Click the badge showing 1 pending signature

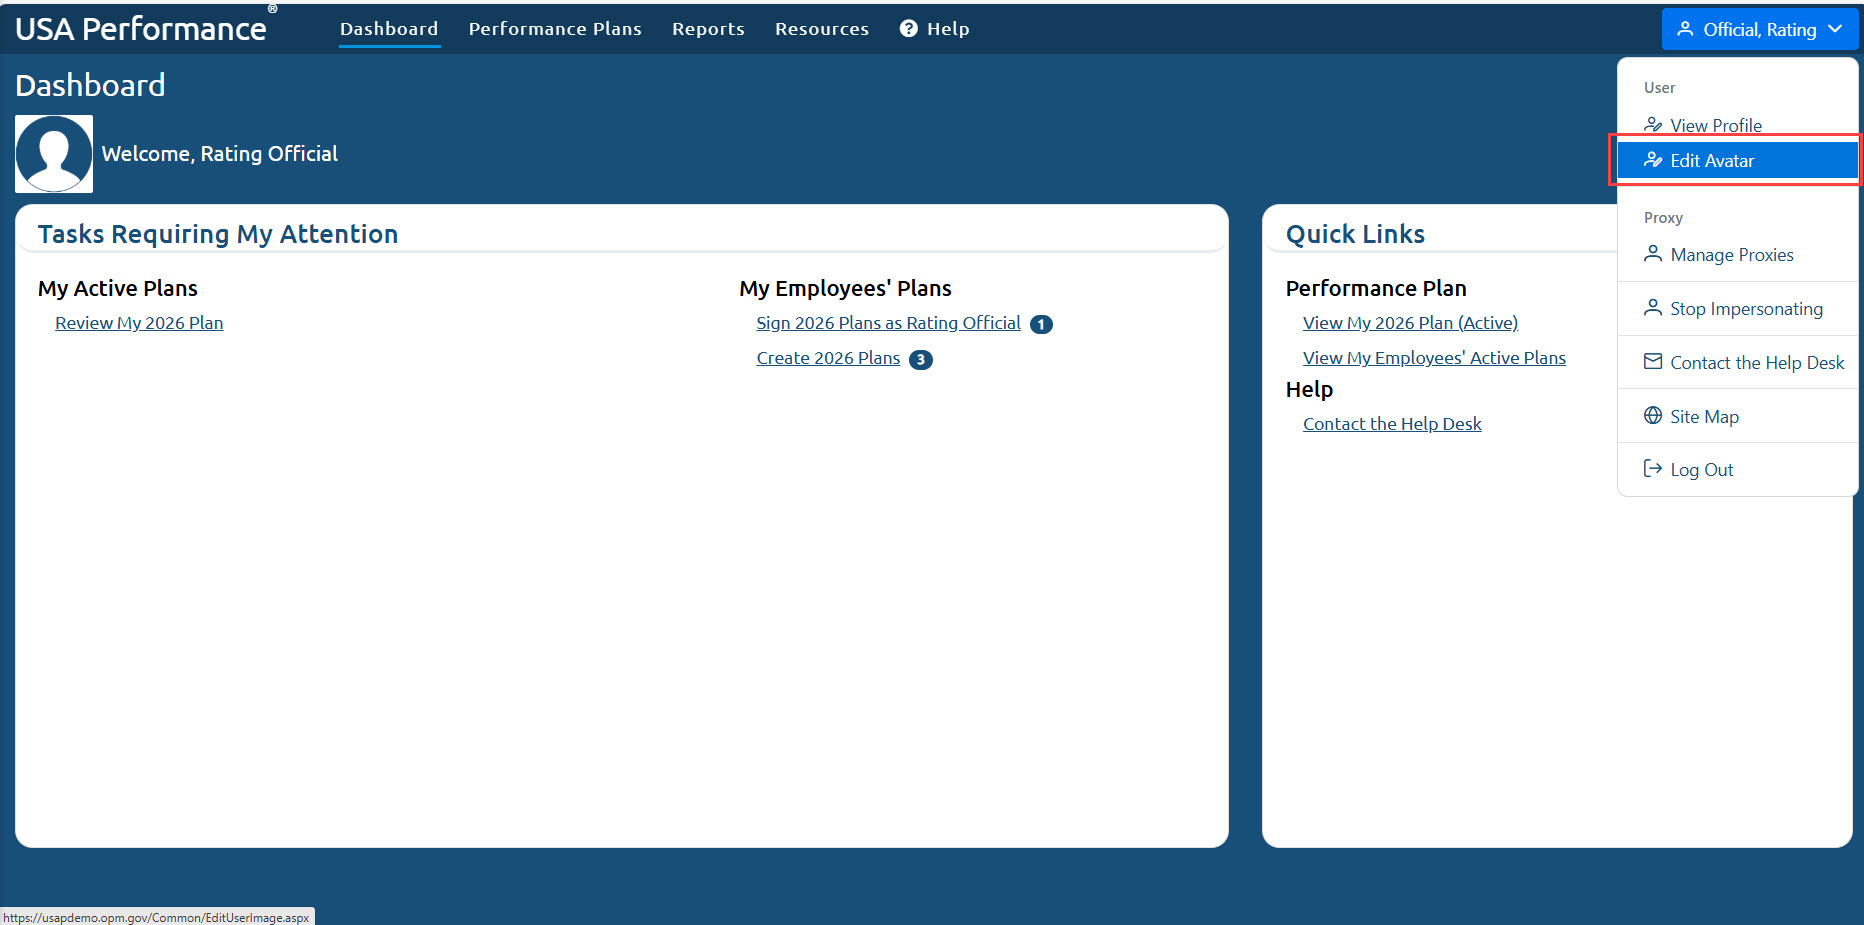(x=1041, y=324)
